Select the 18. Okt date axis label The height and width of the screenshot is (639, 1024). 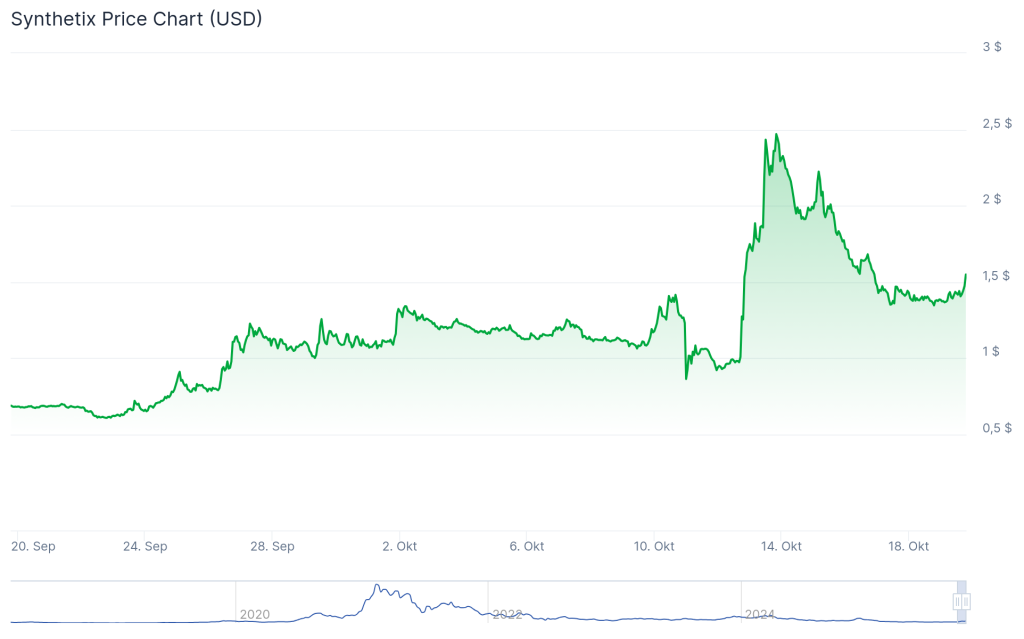[908, 546]
